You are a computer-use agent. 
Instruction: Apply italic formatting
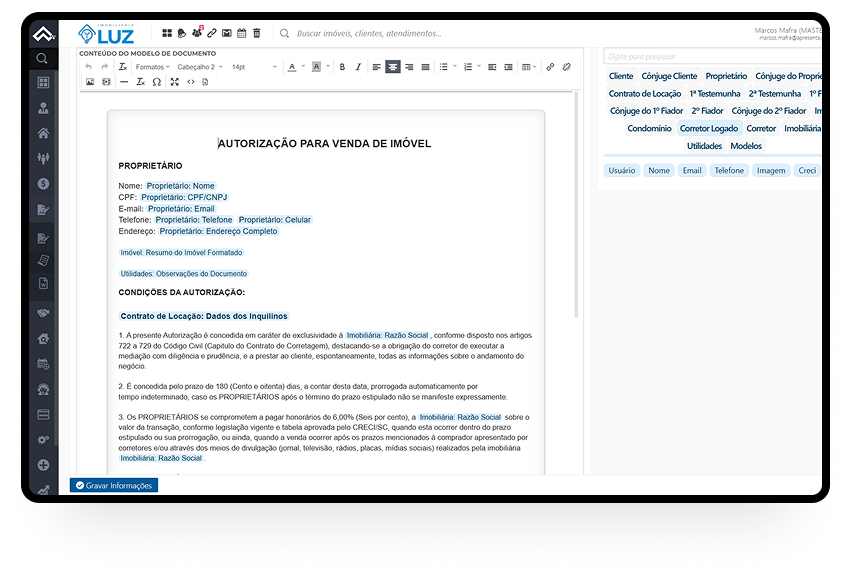[x=358, y=67]
